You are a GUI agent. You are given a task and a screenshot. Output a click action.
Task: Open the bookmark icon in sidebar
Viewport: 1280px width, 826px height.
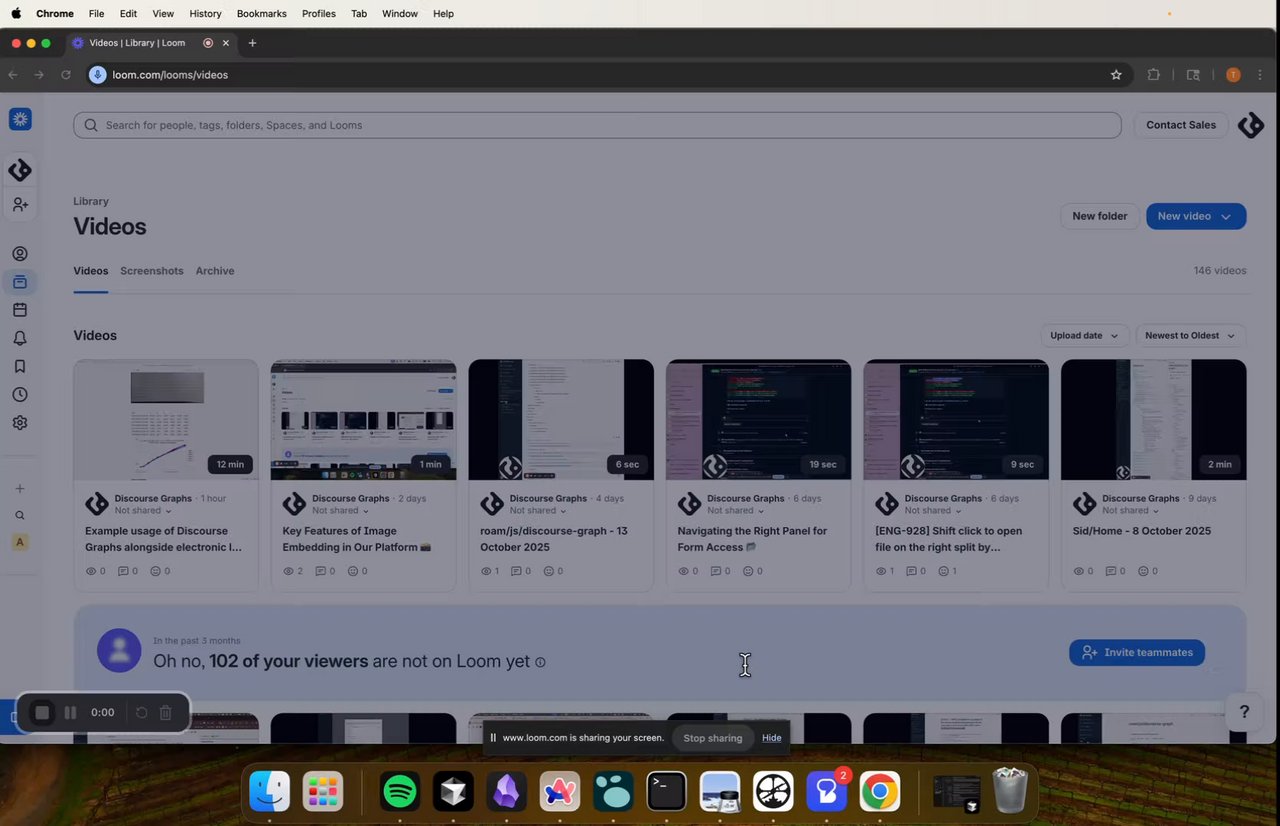click(x=20, y=366)
